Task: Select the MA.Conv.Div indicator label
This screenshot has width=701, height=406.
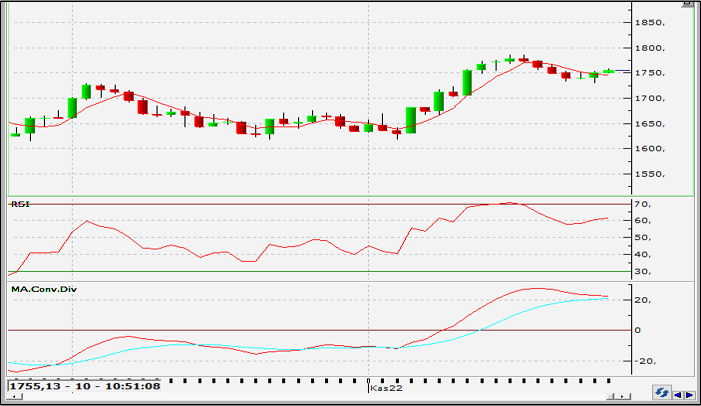Action: pyautogui.click(x=44, y=289)
